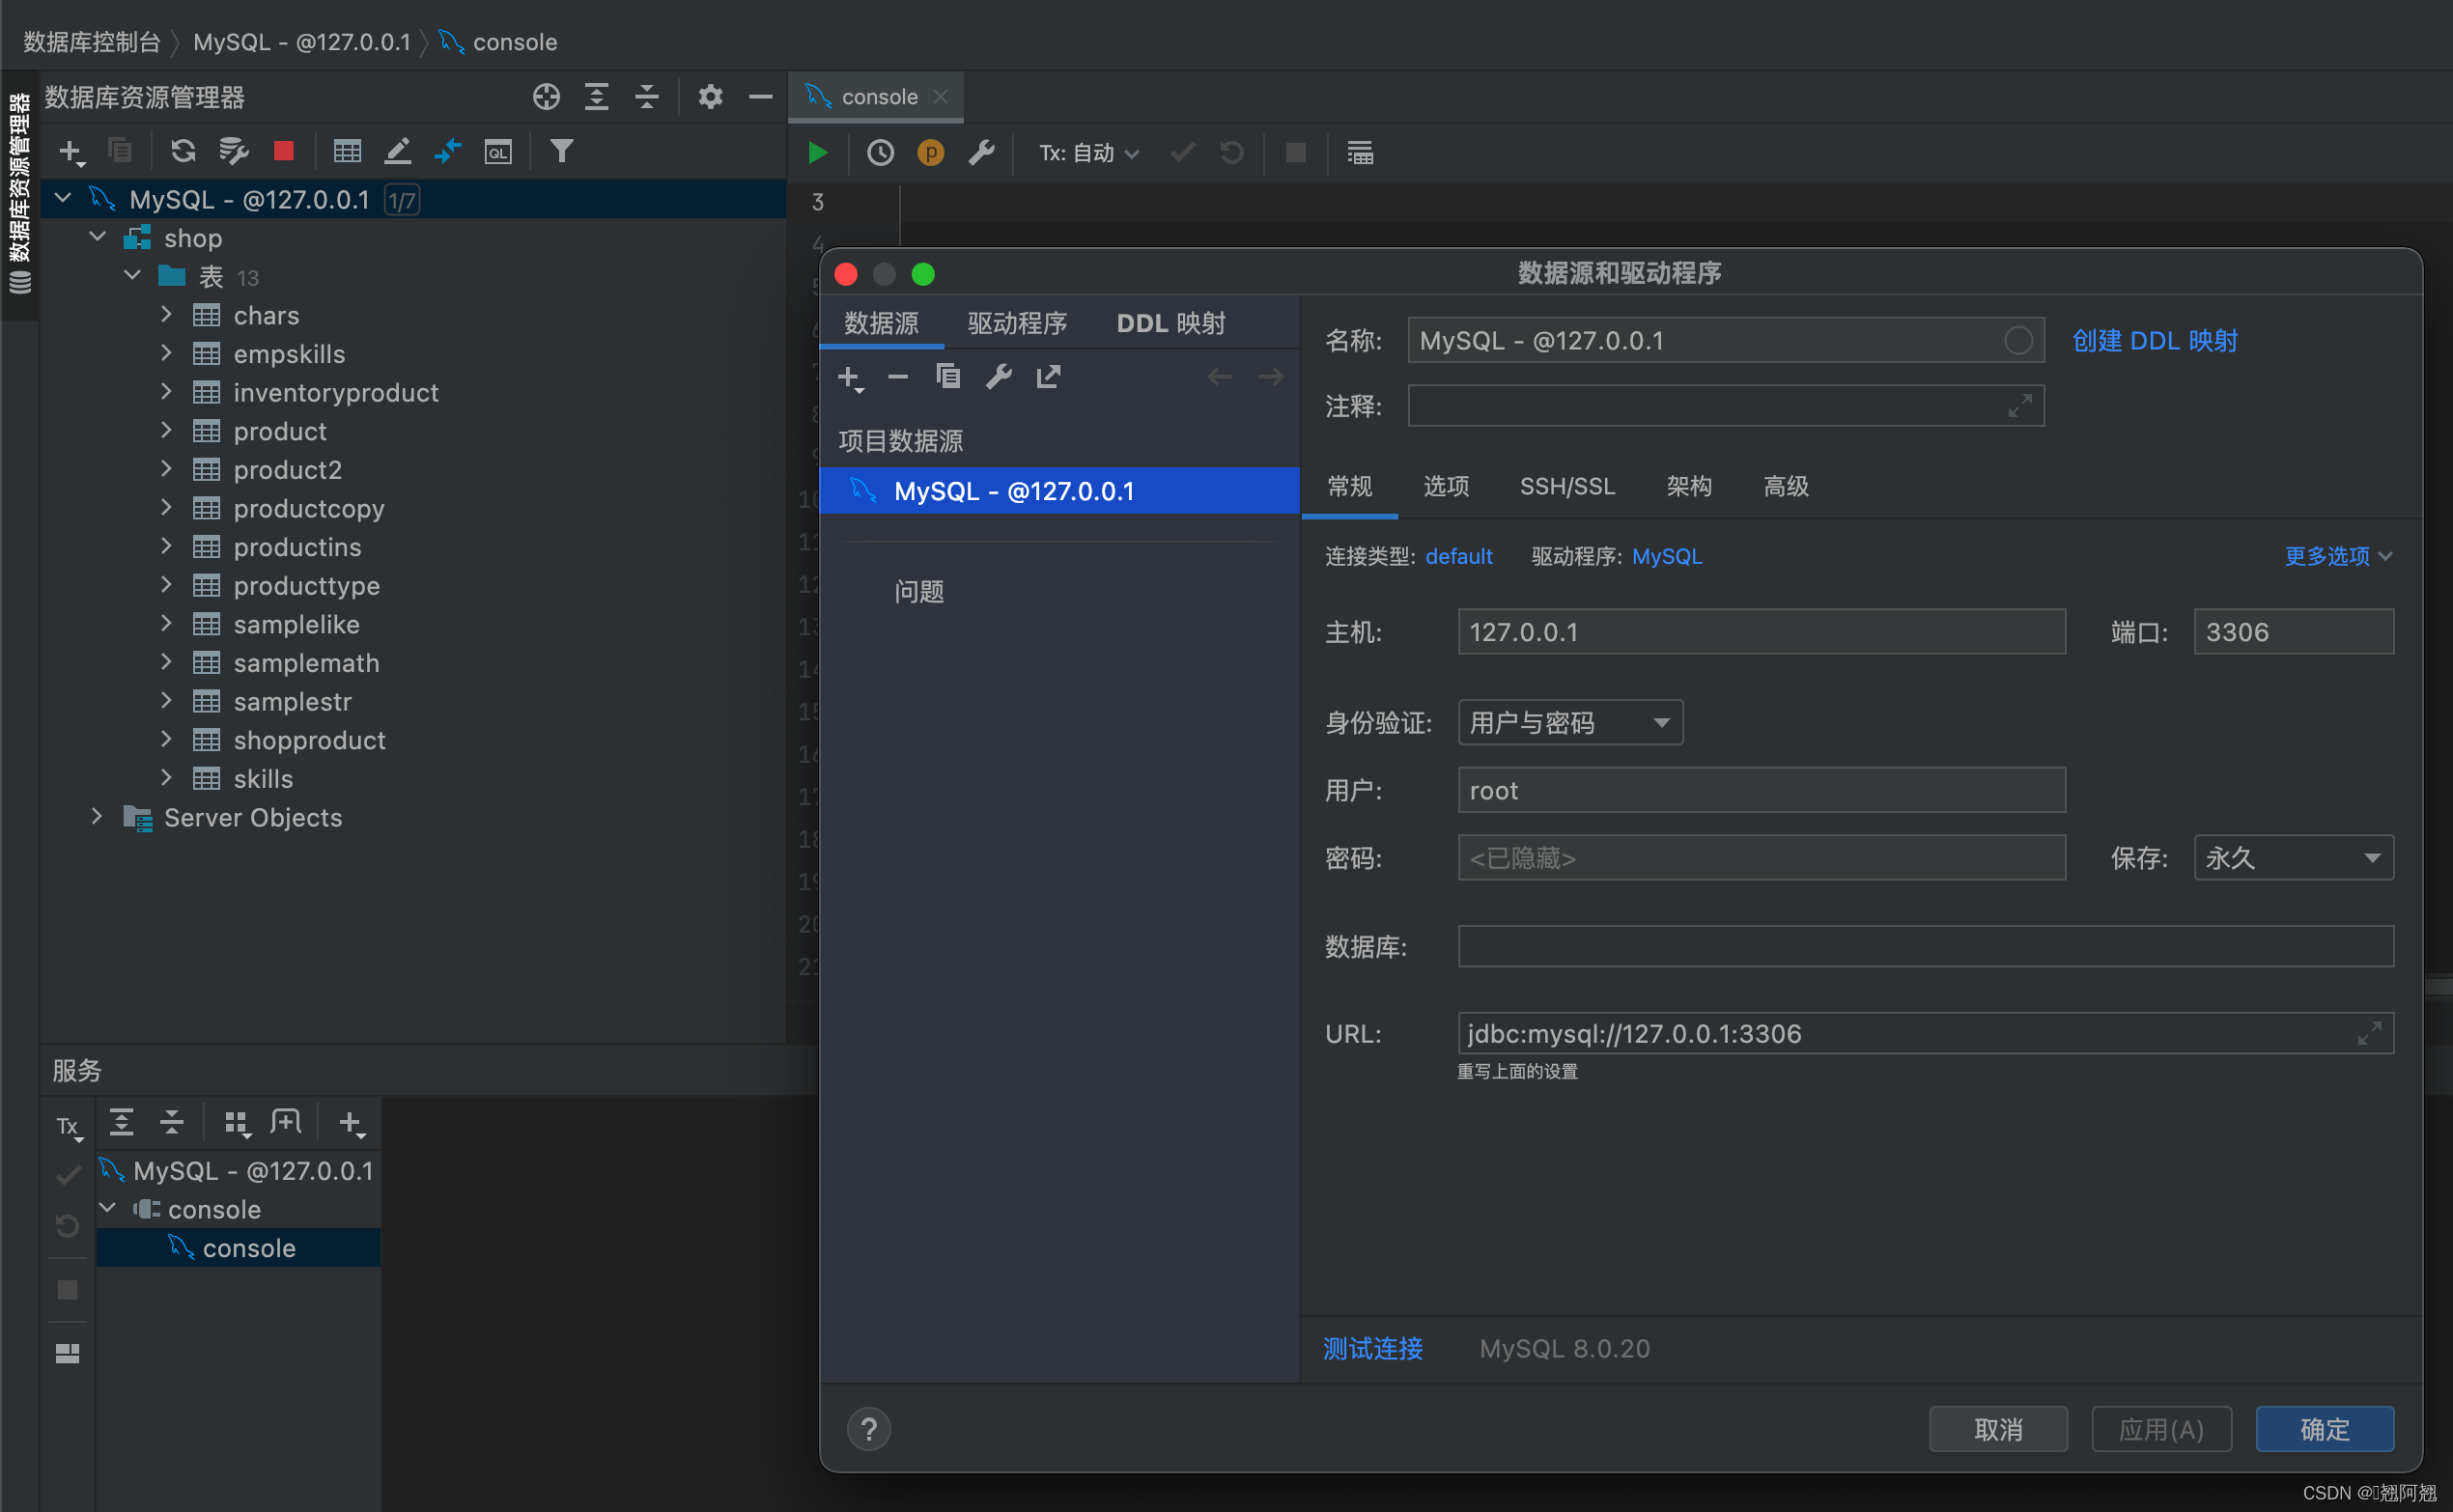This screenshot has width=2453, height=1512.
Task: Click the default connection type link
Action: (x=1459, y=557)
